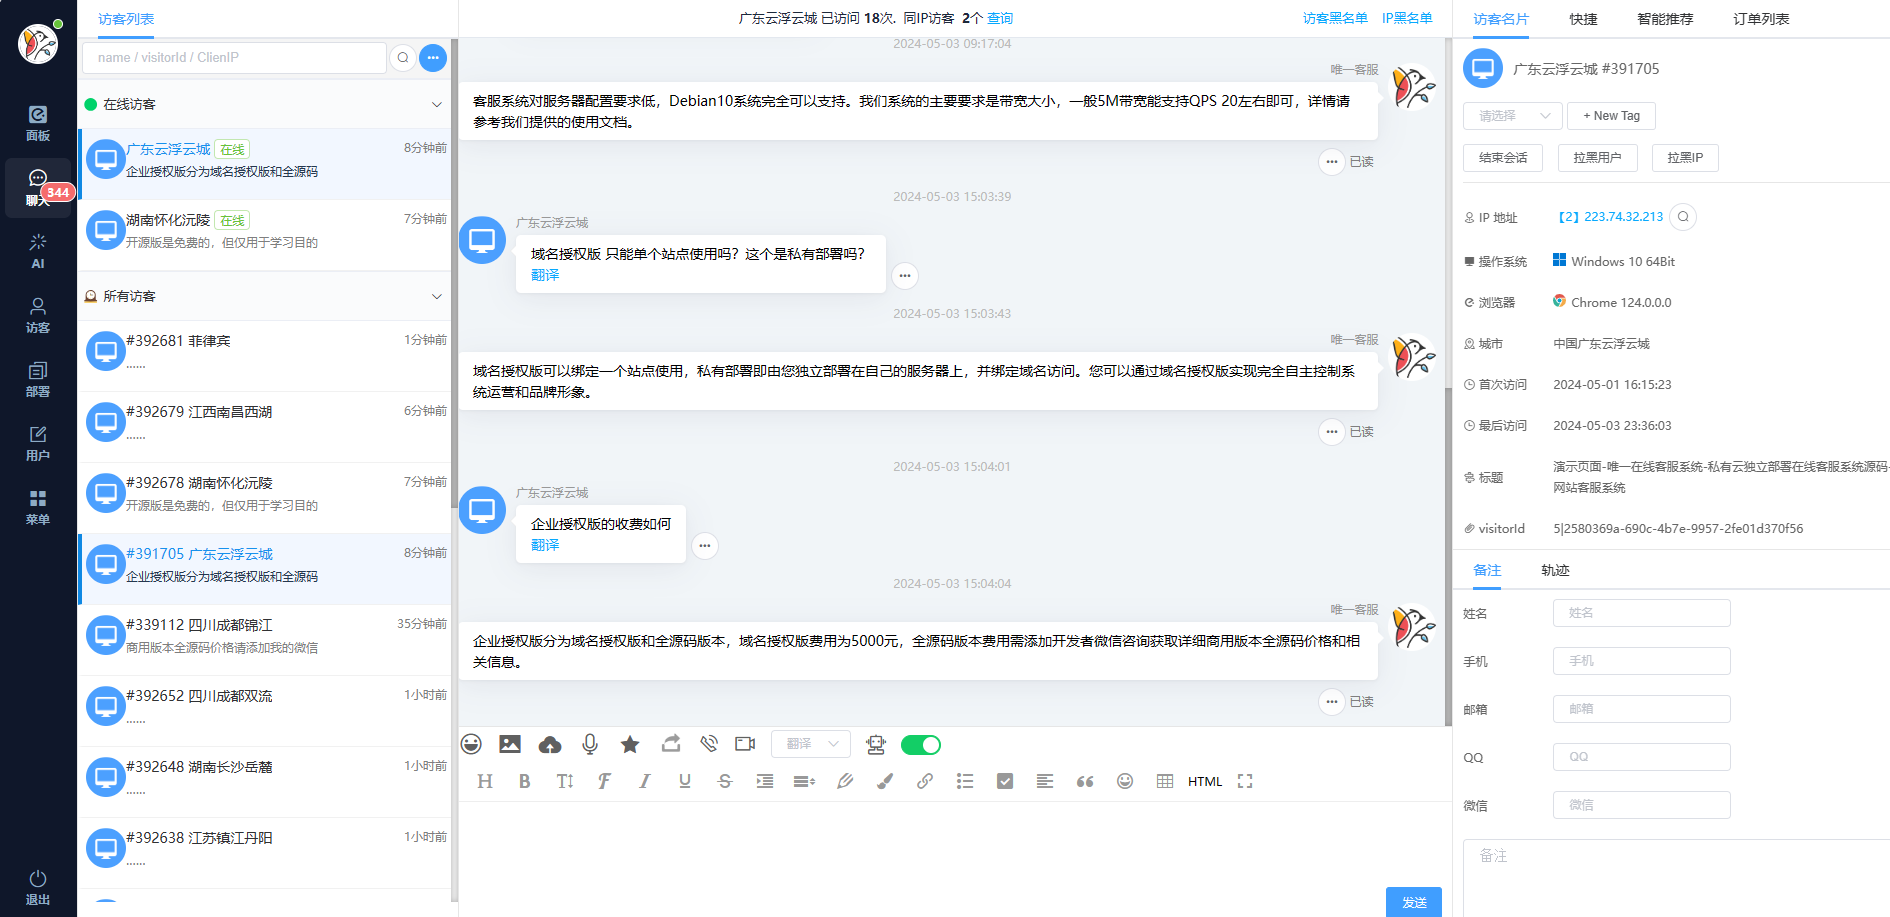The width and height of the screenshot is (1890, 917).
Task: Open the 翻译 language dropdown
Action: tap(811, 744)
